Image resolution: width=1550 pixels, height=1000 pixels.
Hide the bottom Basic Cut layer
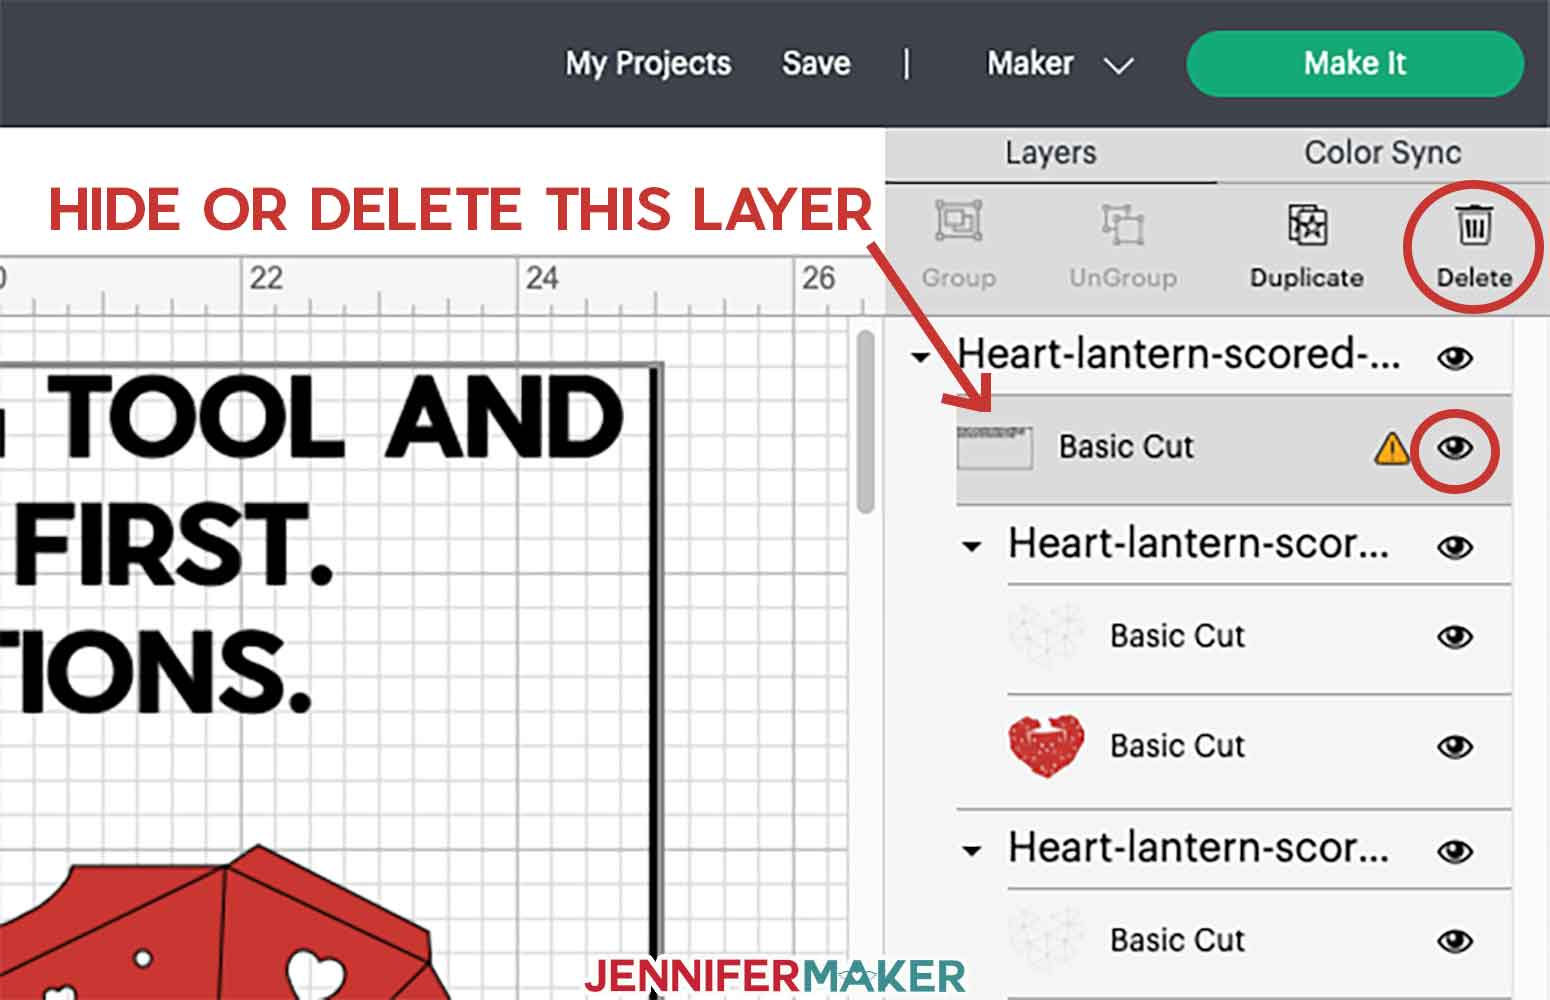pyautogui.click(x=1455, y=941)
